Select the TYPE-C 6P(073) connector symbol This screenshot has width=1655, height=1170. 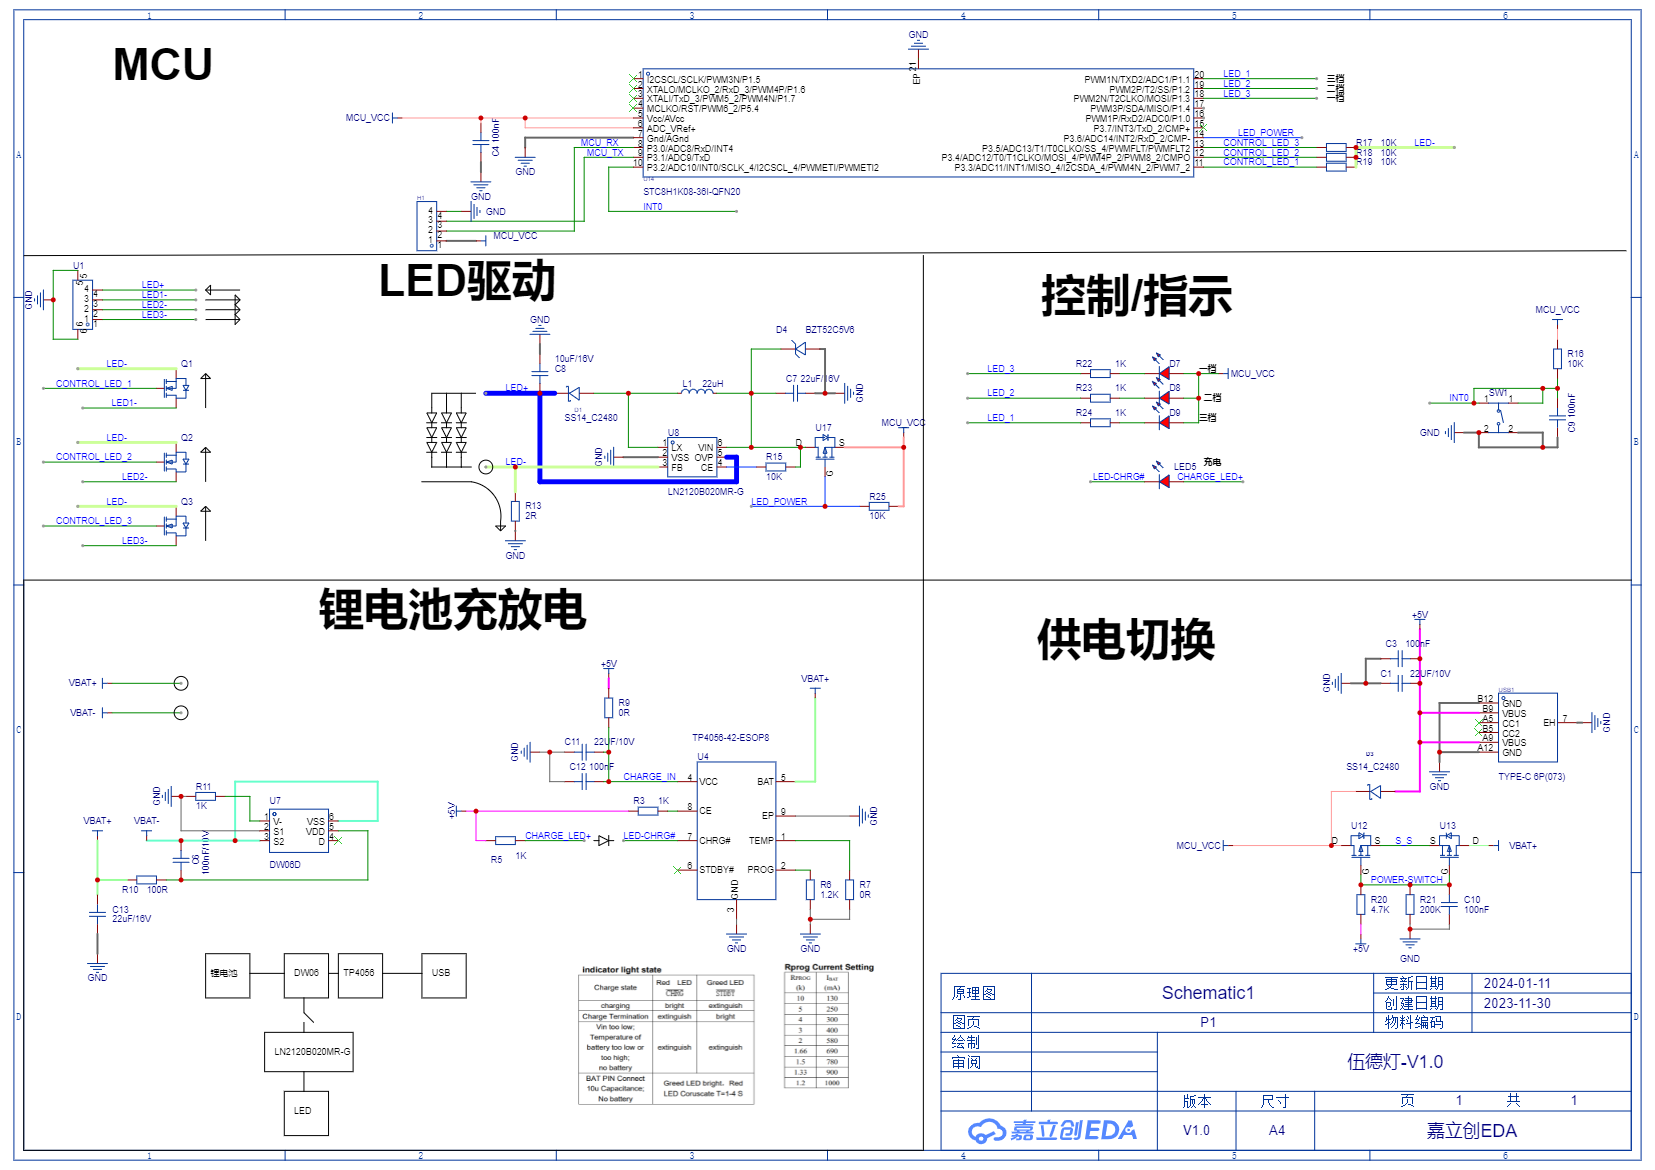pyautogui.click(x=1528, y=728)
